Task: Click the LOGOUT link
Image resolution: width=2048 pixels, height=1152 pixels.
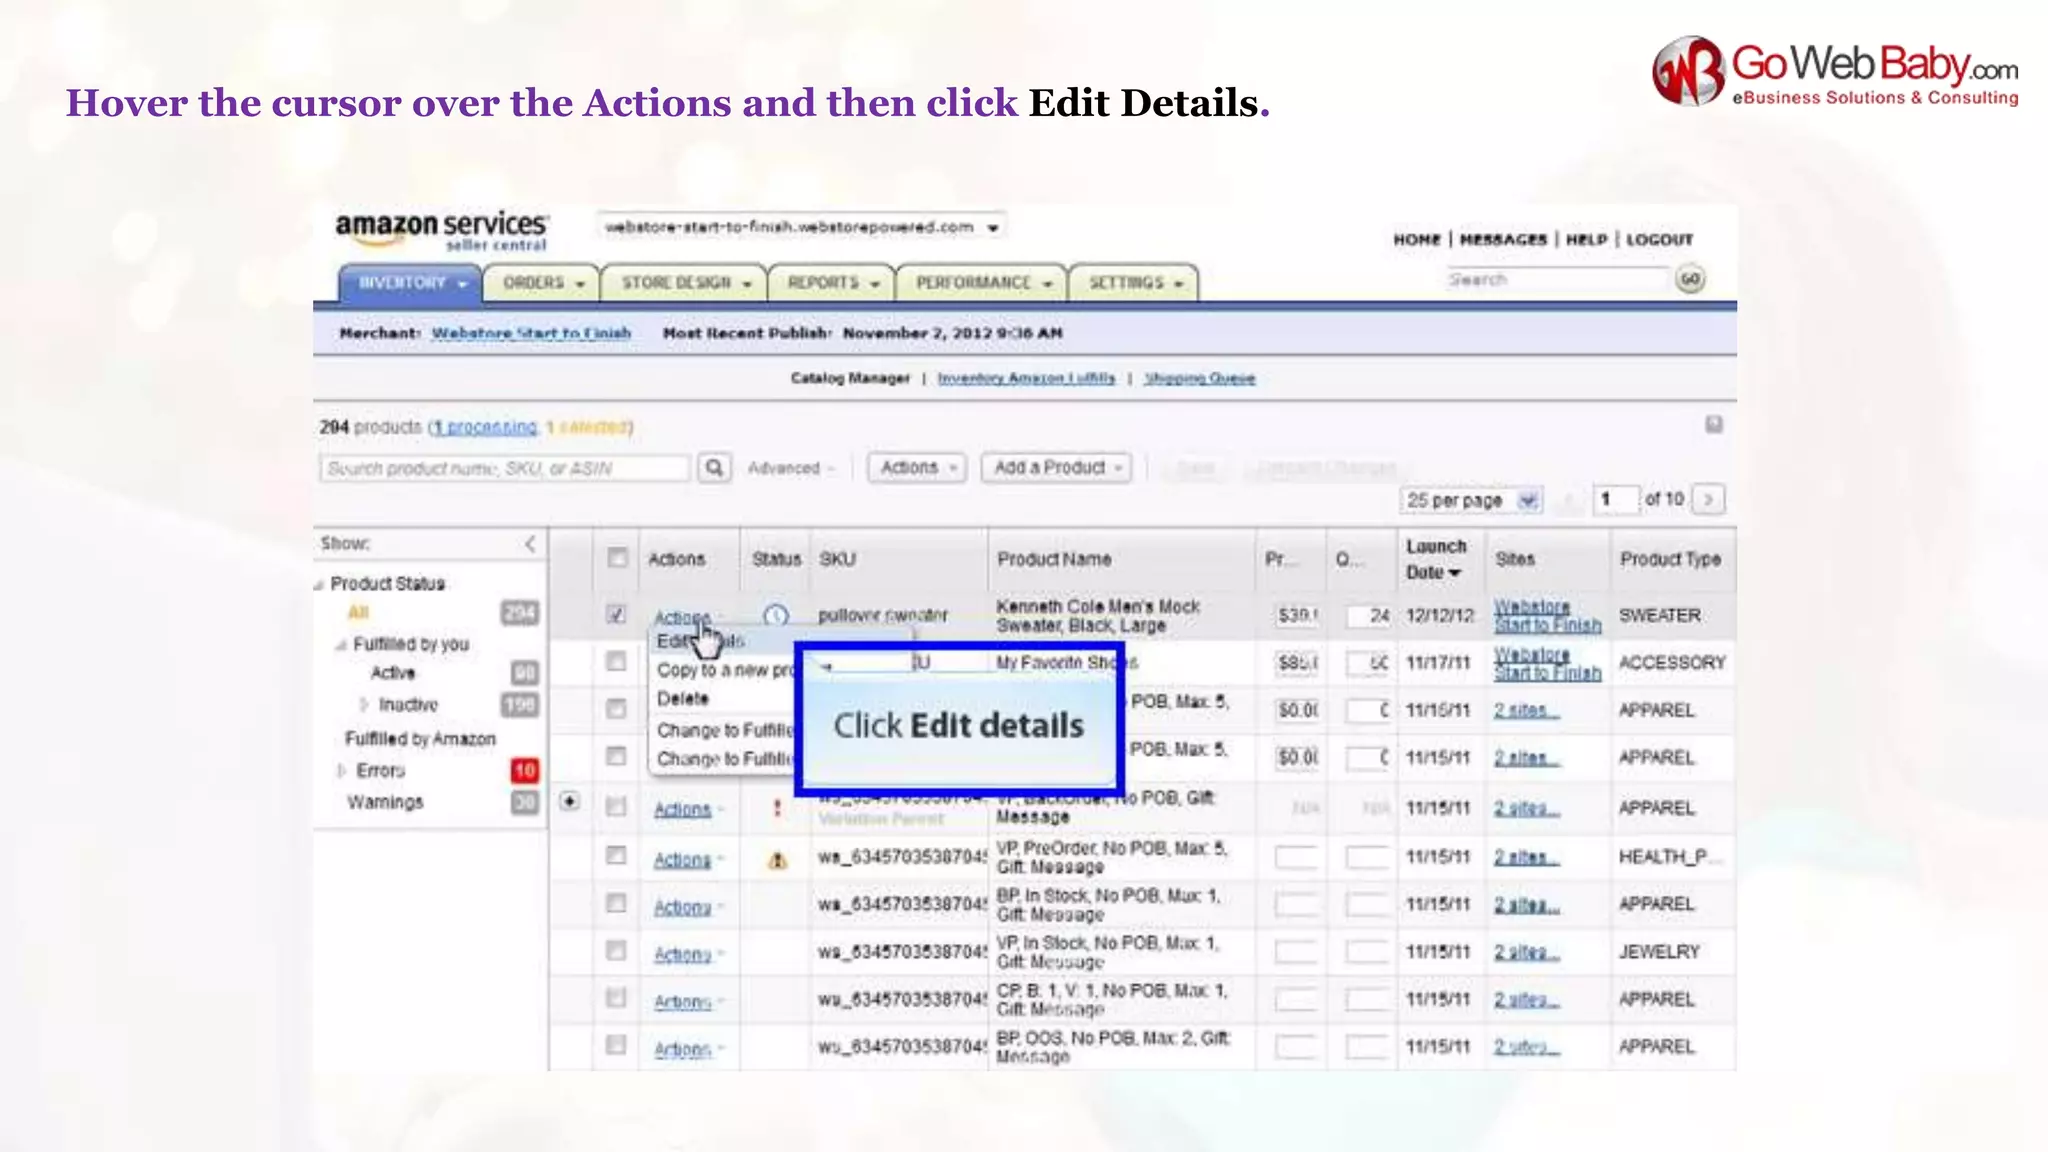Action: (1660, 240)
